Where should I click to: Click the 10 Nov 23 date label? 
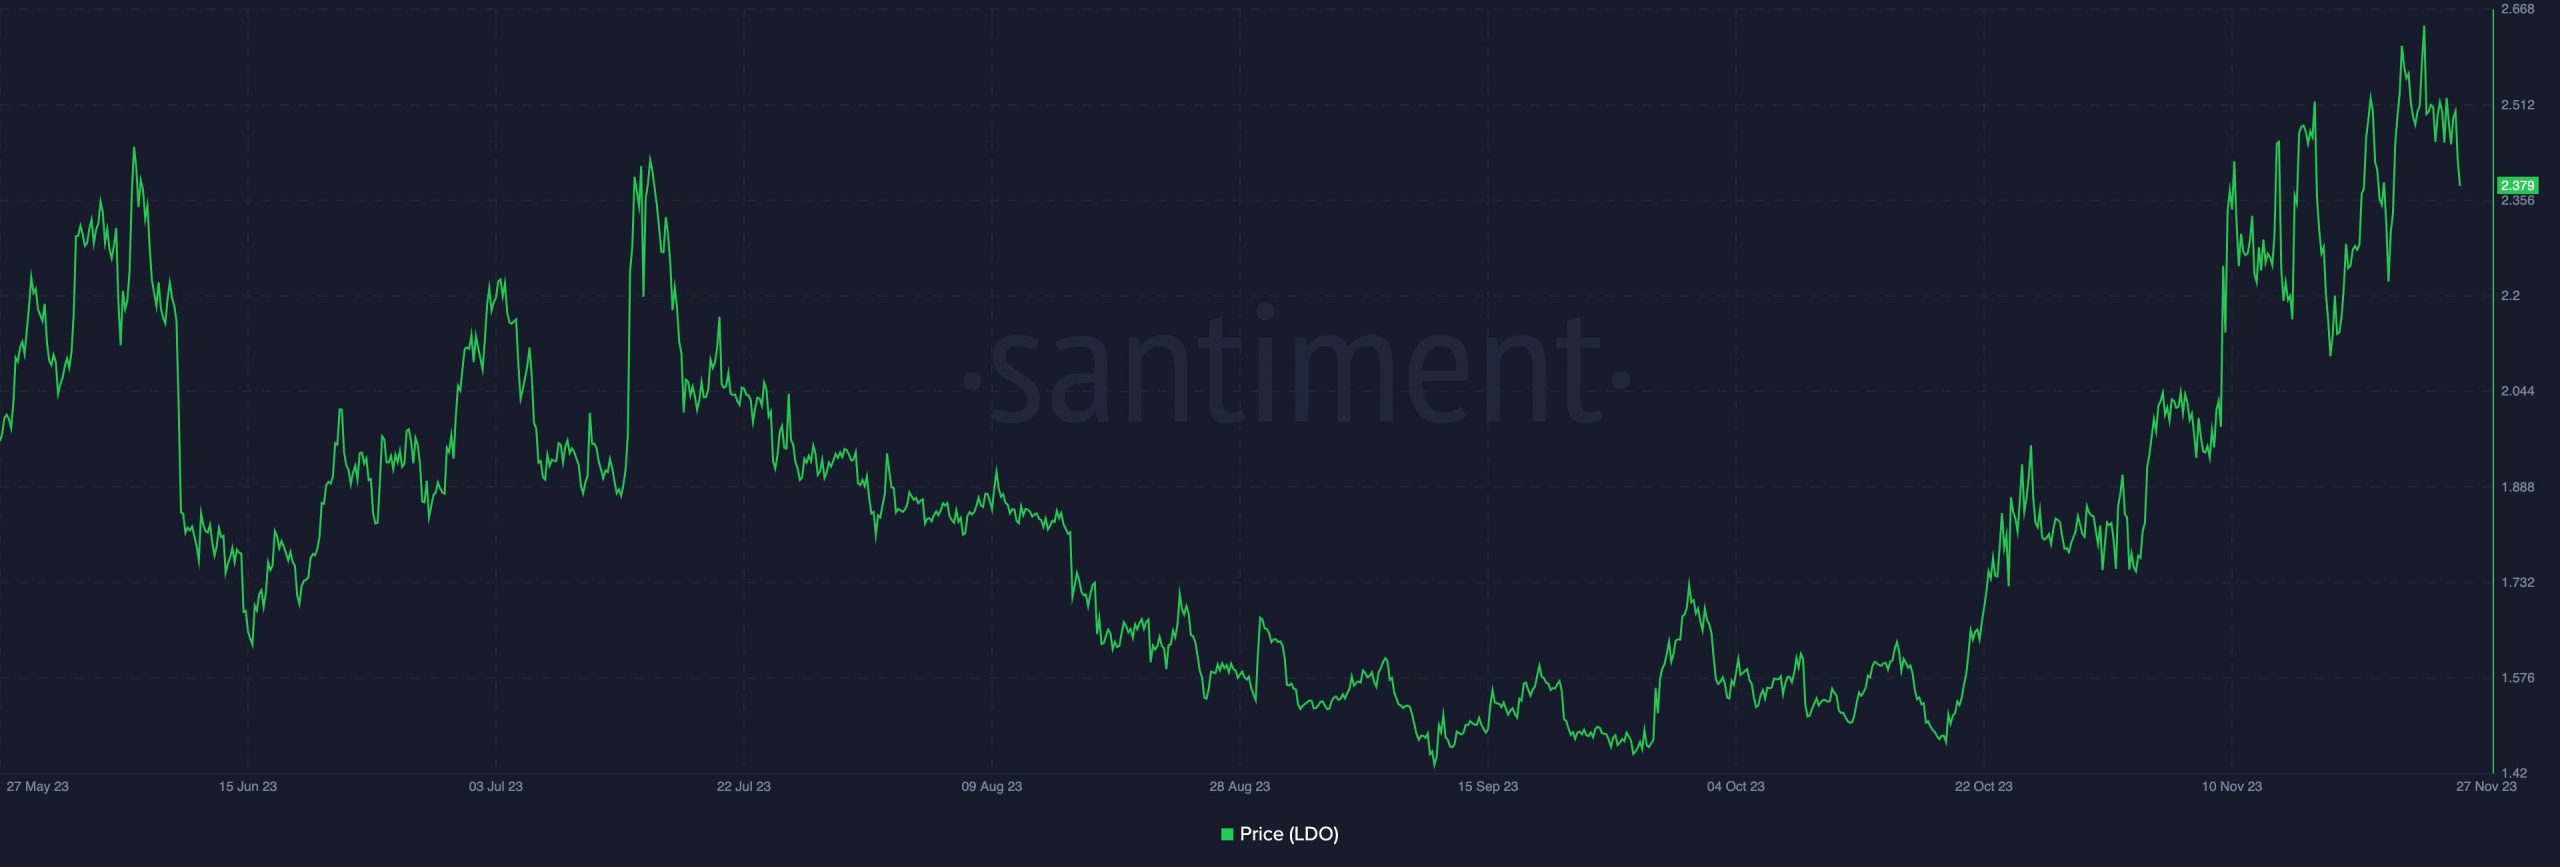[x=2232, y=786]
